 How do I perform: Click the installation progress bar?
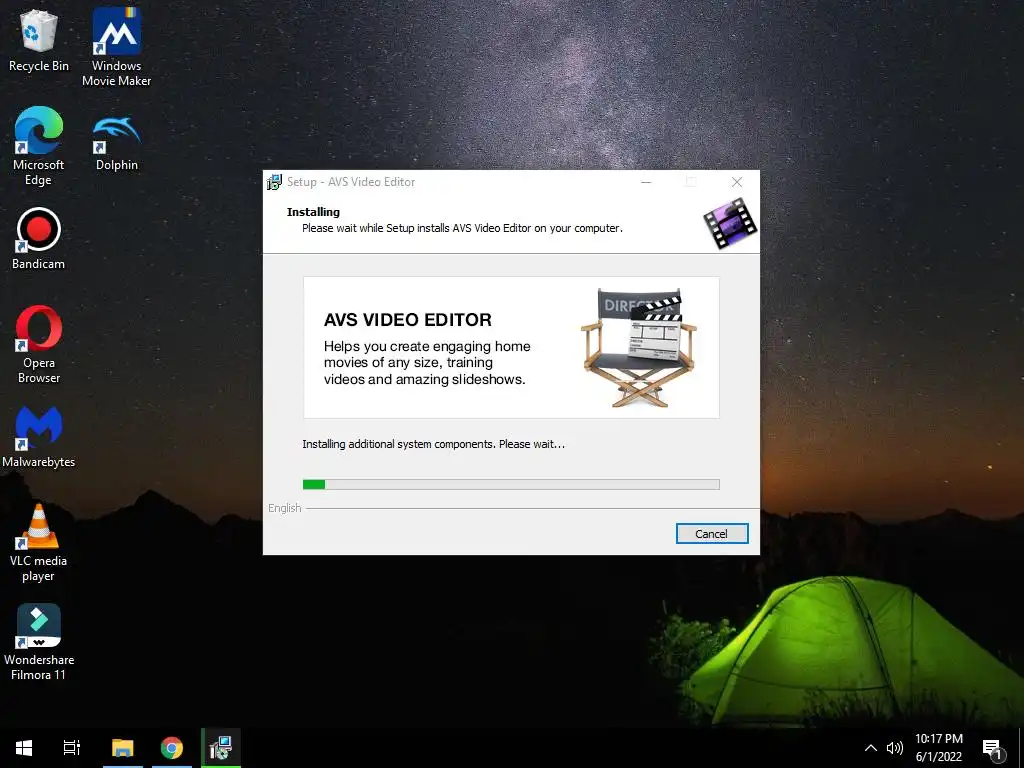pos(511,485)
